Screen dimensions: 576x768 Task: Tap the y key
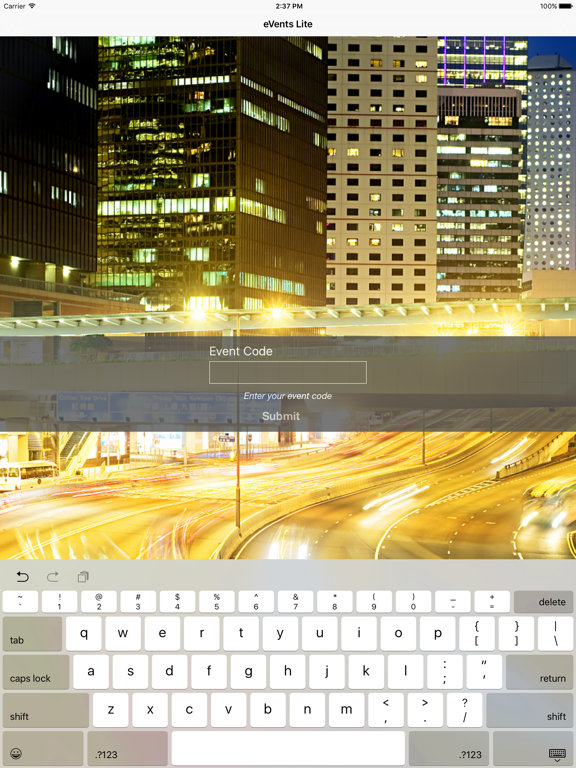tap(280, 633)
